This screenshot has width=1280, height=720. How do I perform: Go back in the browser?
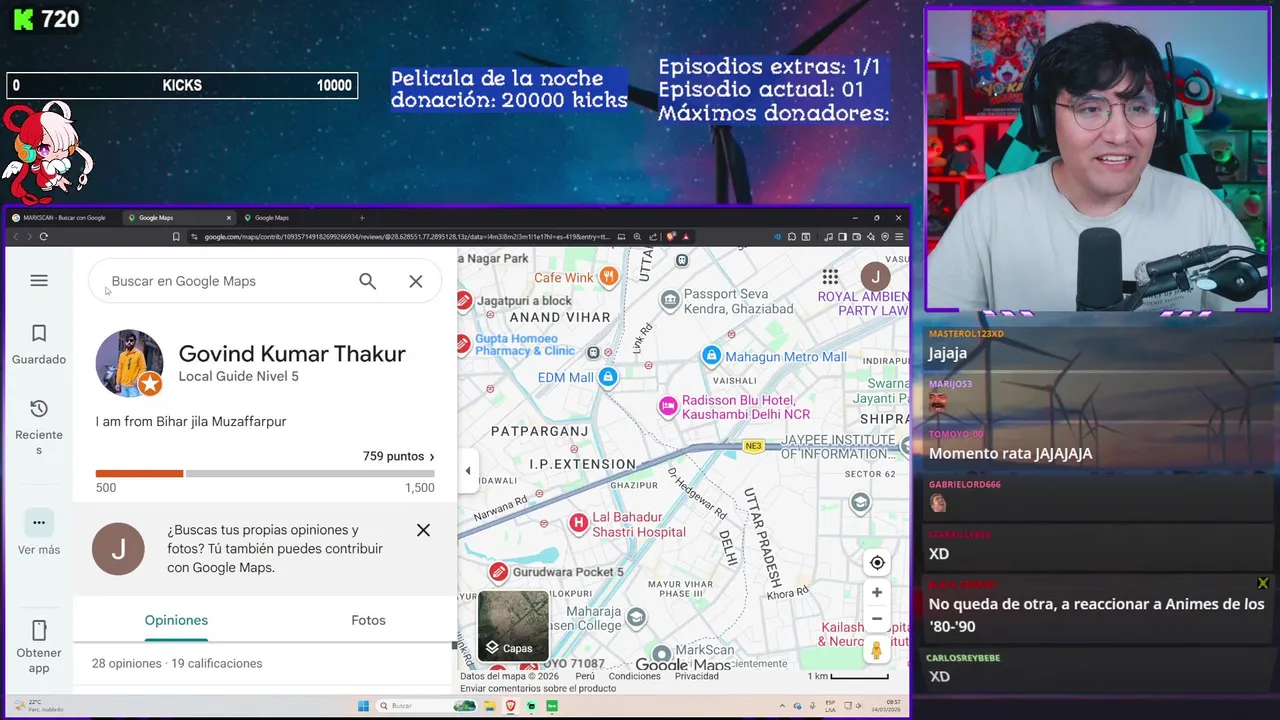15,237
